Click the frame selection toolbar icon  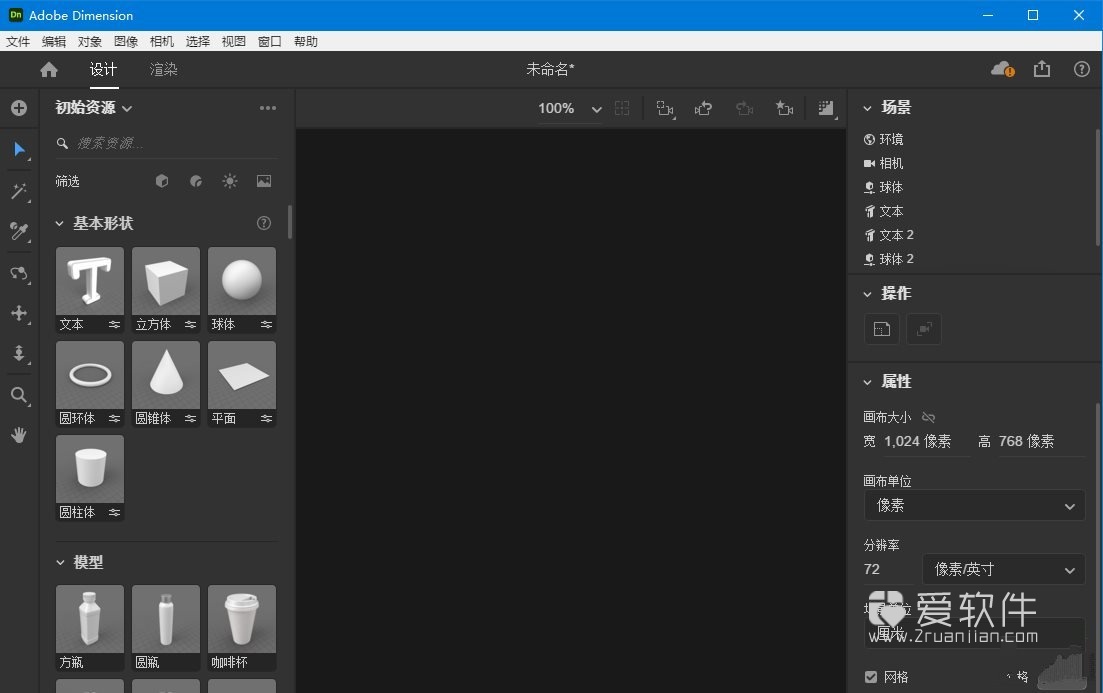point(665,108)
